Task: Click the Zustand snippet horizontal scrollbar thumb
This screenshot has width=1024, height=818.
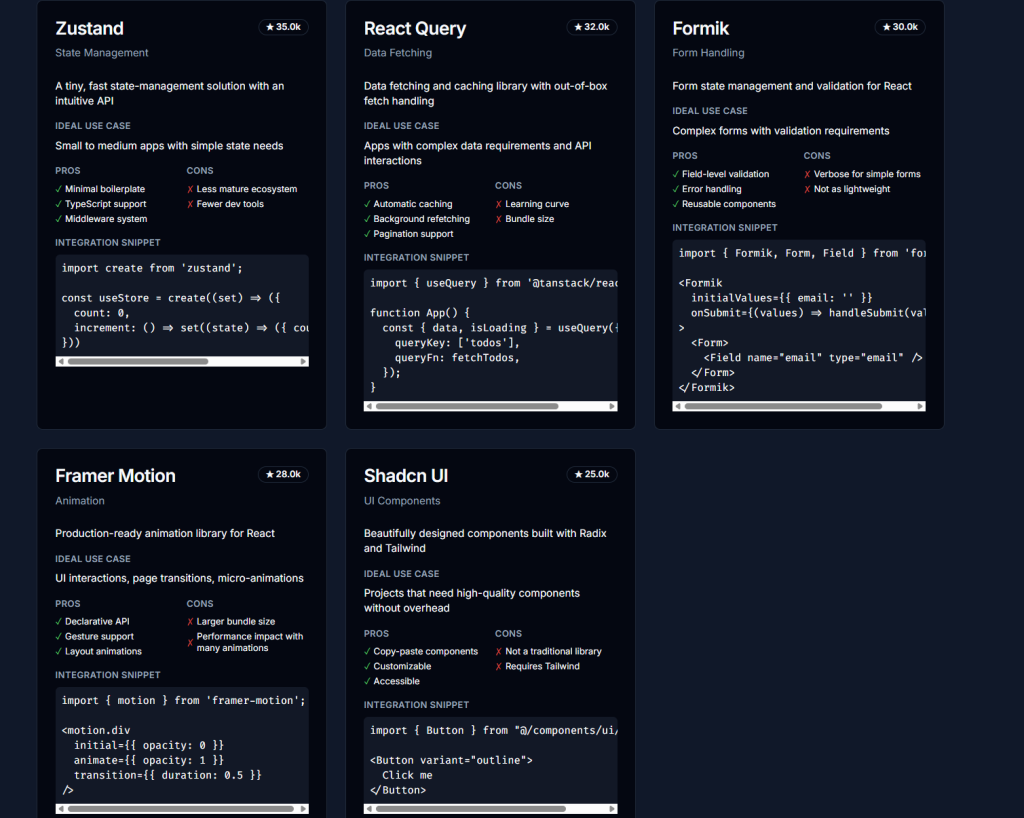Action: (138, 361)
